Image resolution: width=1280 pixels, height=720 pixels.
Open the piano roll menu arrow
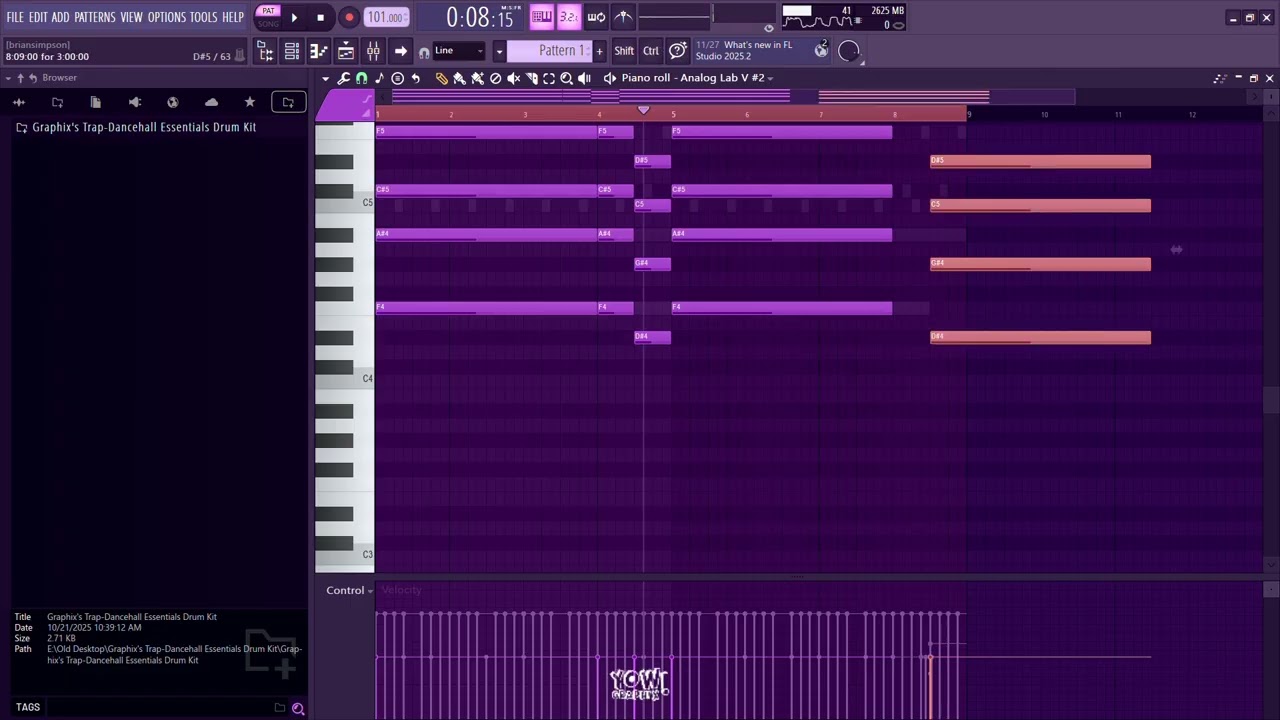click(x=325, y=78)
